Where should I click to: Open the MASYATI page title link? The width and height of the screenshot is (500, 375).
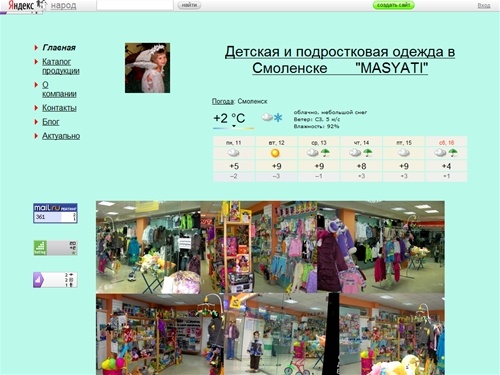pos(340,60)
